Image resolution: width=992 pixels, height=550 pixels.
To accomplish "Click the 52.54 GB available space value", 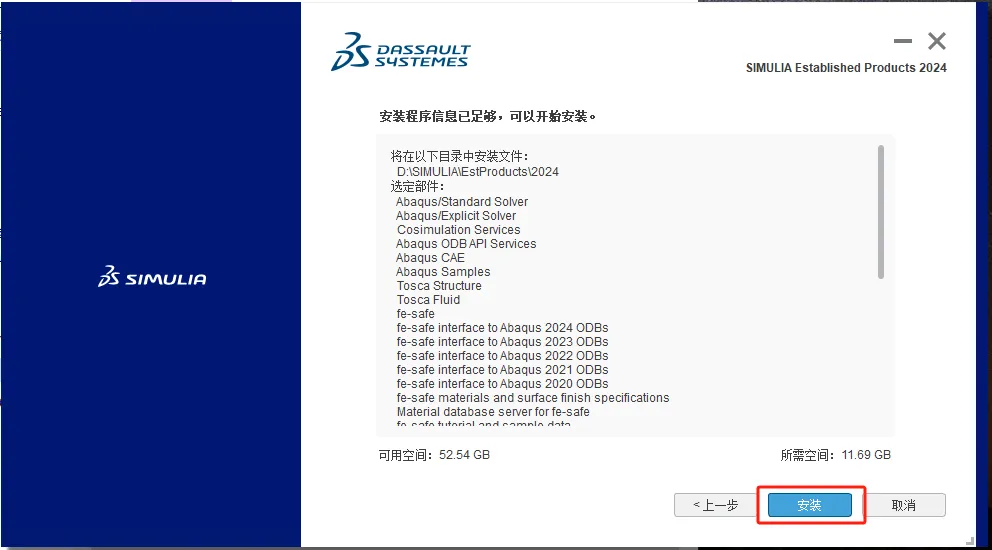I will (x=464, y=454).
